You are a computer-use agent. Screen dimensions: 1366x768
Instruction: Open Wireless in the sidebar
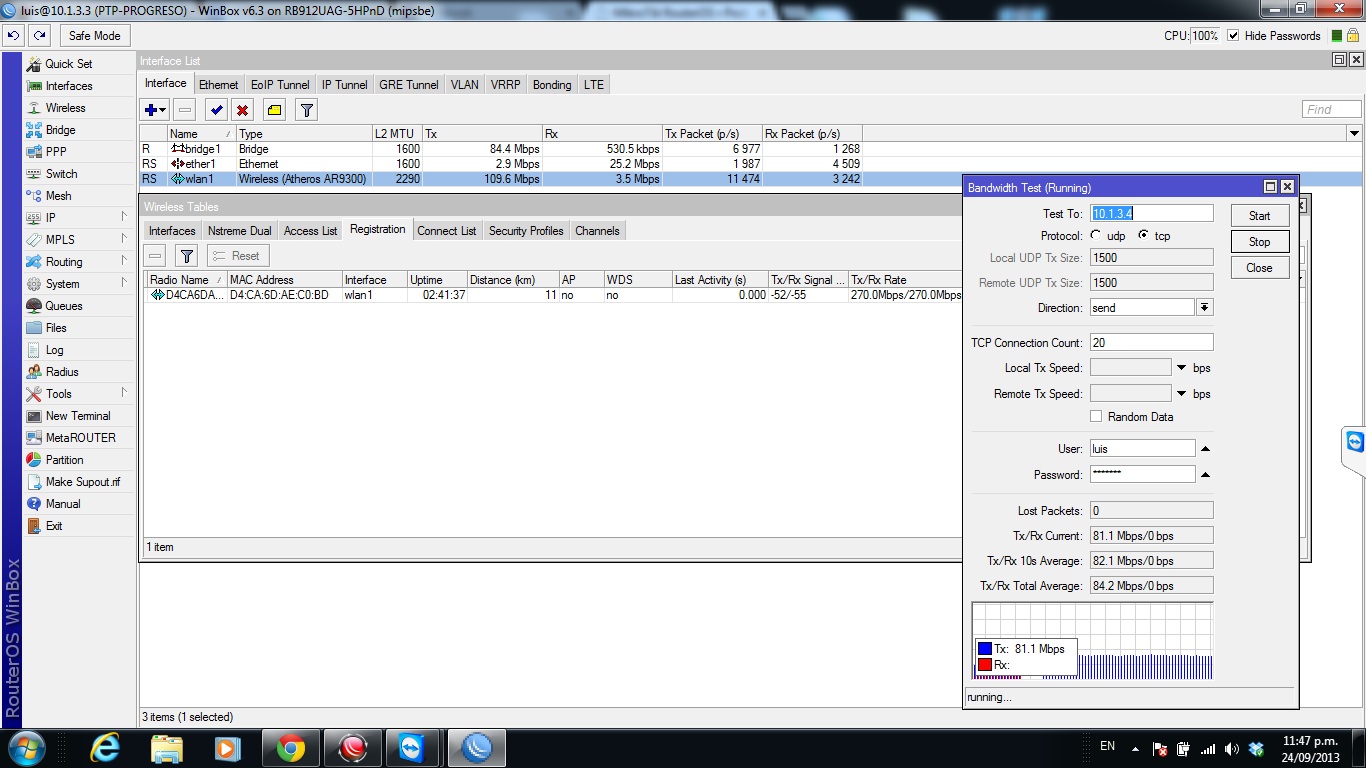[x=66, y=108]
